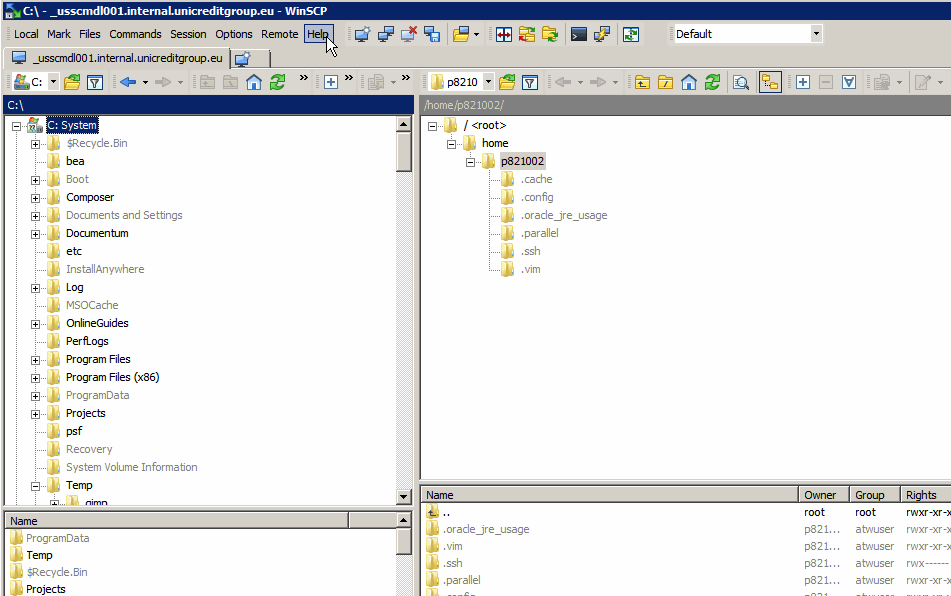
Task: Select the usscmdl001 session tab
Action: coord(116,58)
